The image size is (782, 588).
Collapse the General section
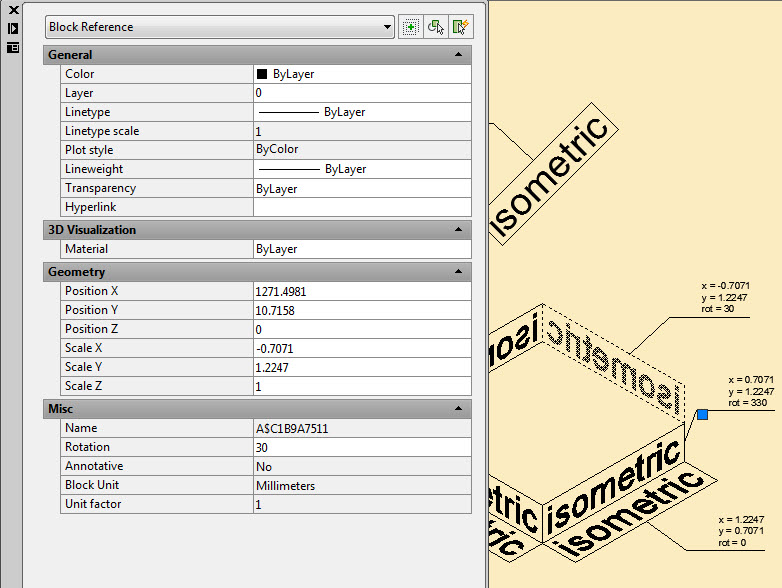click(458, 54)
